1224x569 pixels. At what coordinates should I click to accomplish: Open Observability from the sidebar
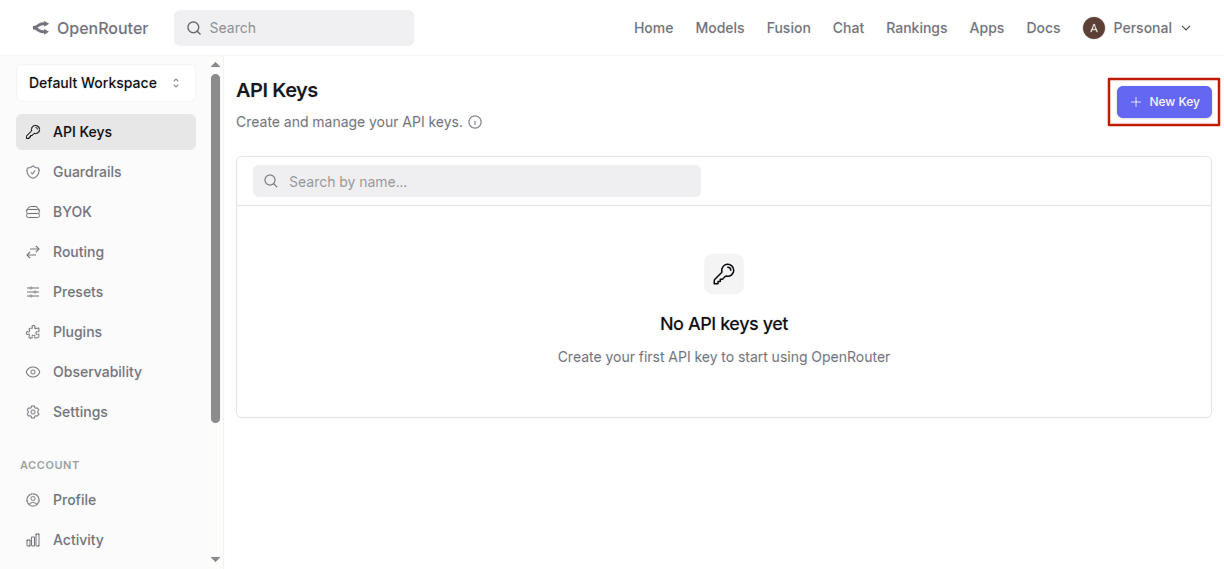click(106, 372)
